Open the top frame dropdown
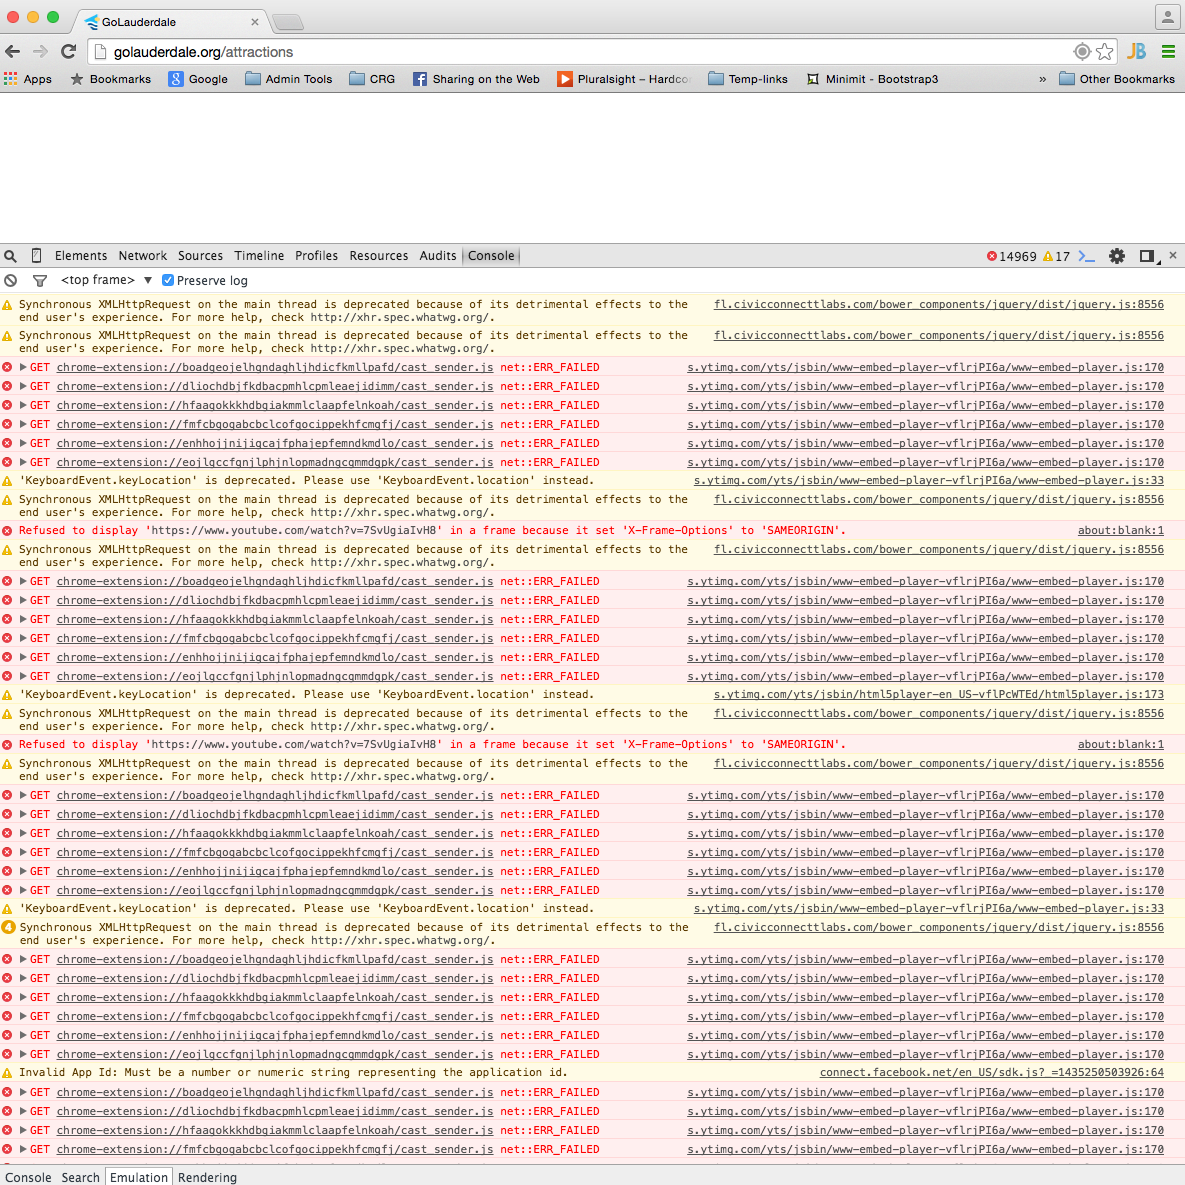1185x1185 pixels. tap(107, 280)
